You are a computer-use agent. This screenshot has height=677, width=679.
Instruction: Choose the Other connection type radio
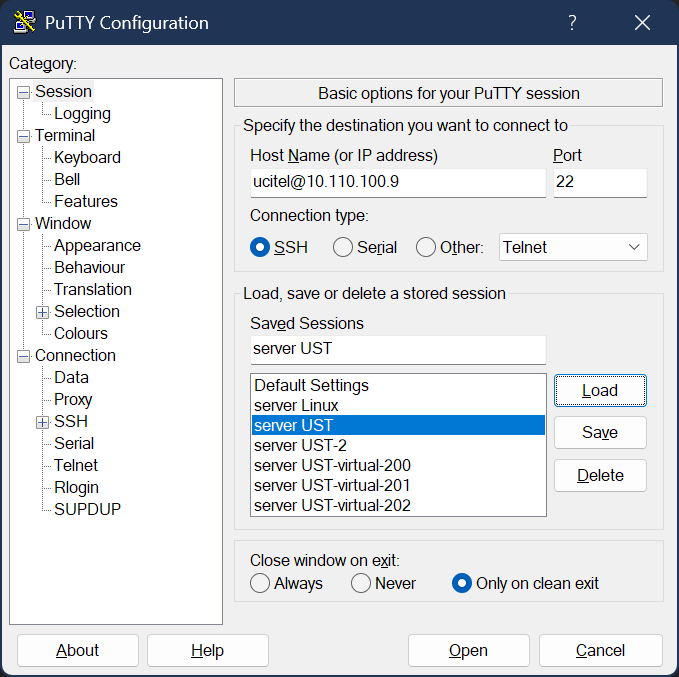(x=426, y=247)
